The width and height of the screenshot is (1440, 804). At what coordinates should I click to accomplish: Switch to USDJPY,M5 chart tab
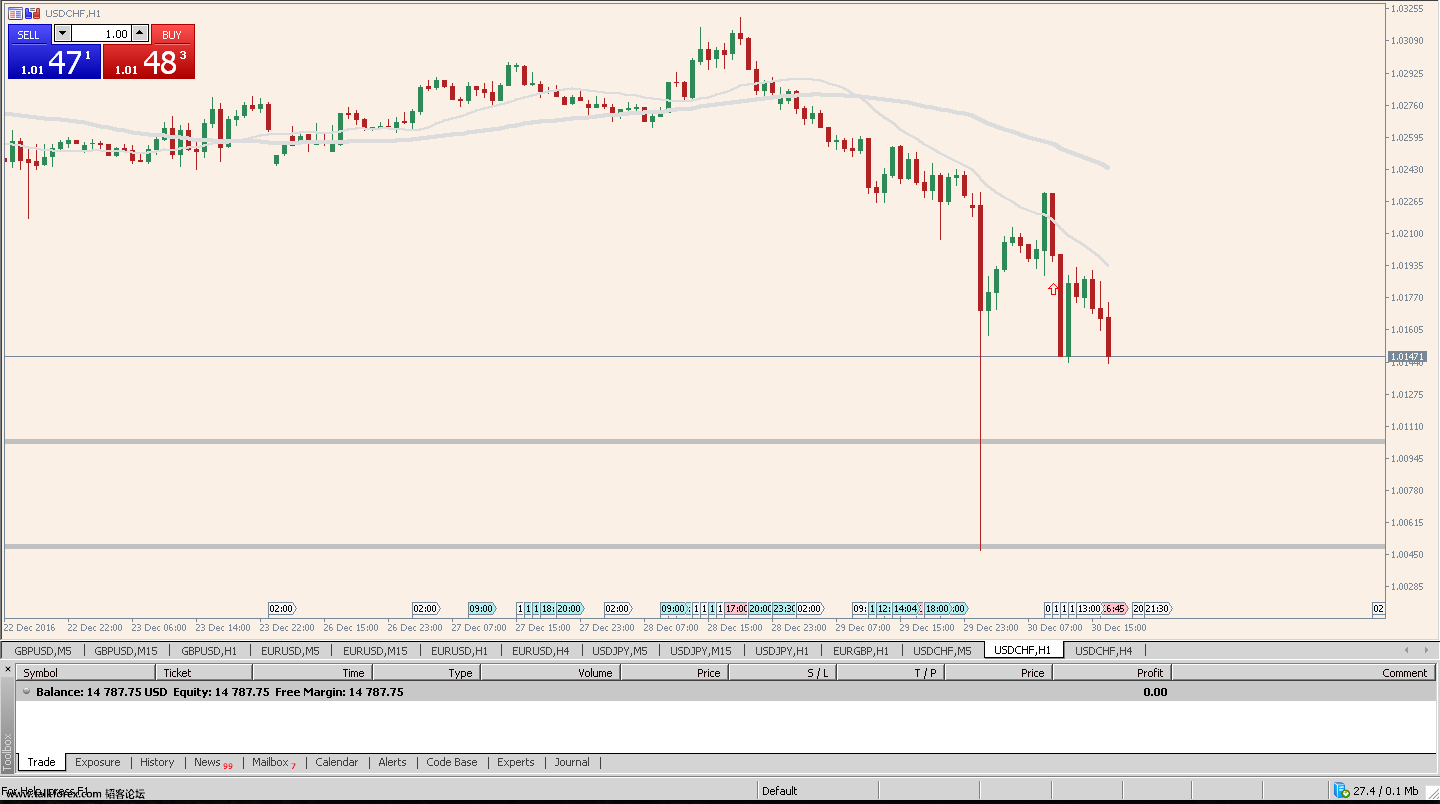pos(620,650)
